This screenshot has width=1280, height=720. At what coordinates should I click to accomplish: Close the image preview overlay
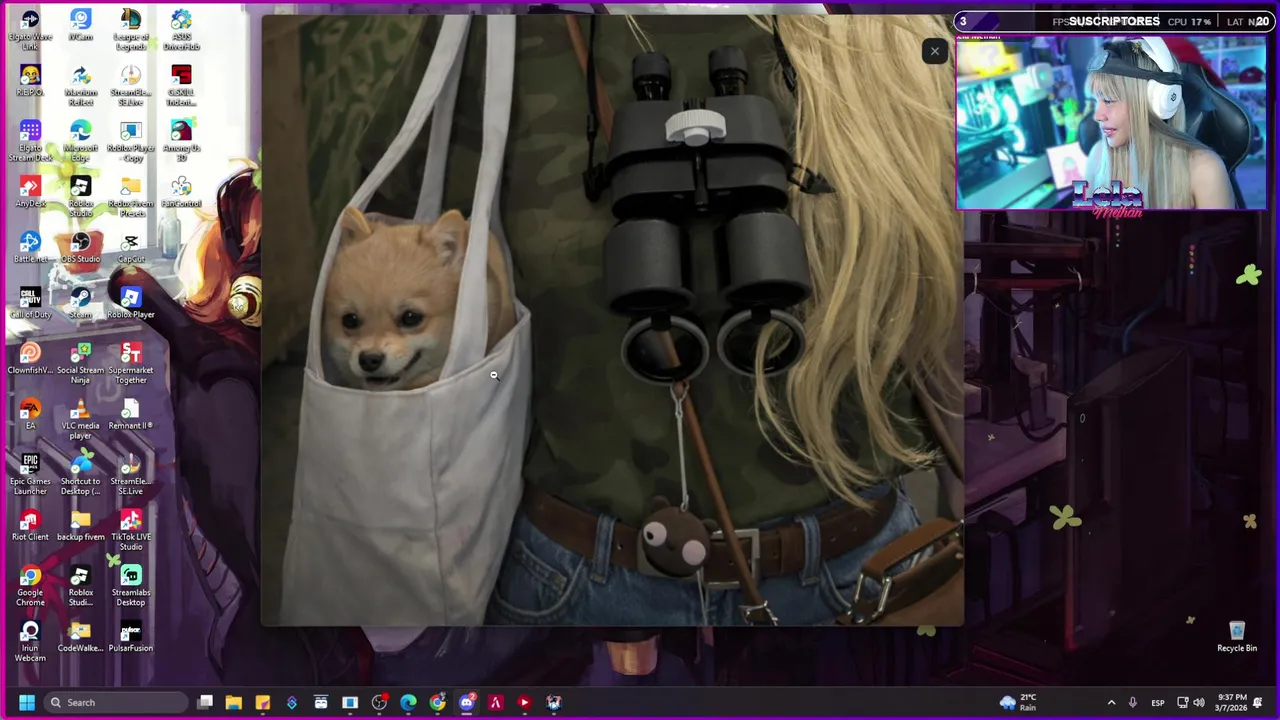[934, 51]
